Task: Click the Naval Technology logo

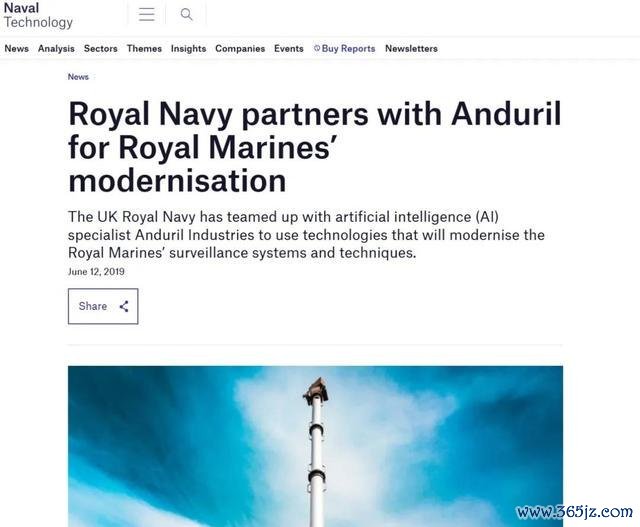Action: point(38,15)
